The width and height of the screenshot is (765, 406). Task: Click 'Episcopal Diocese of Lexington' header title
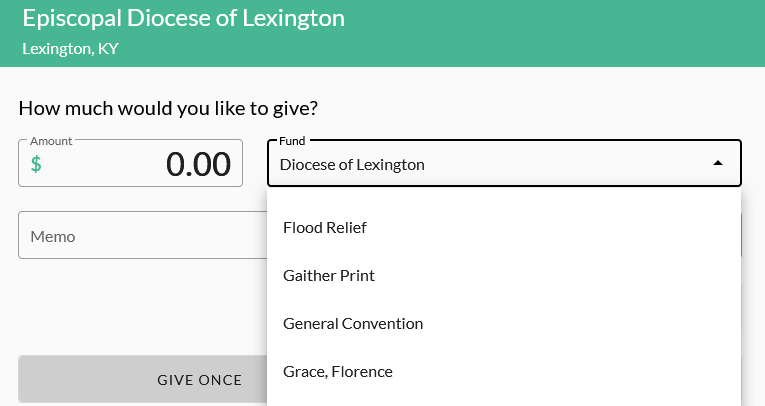[x=183, y=19]
